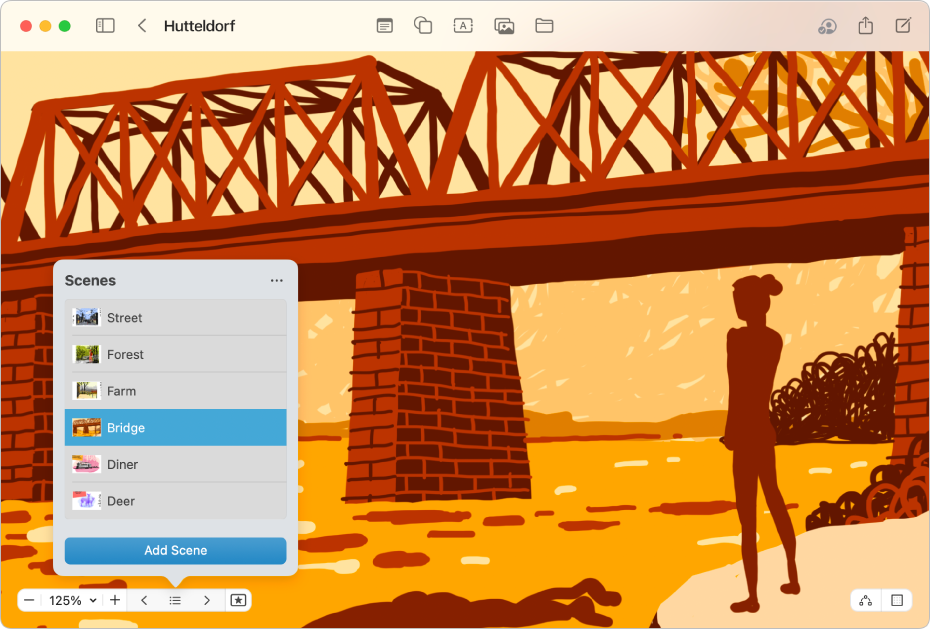932x630 pixels.
Task: Click the Add Scene button
Action: tap(175, 550)
